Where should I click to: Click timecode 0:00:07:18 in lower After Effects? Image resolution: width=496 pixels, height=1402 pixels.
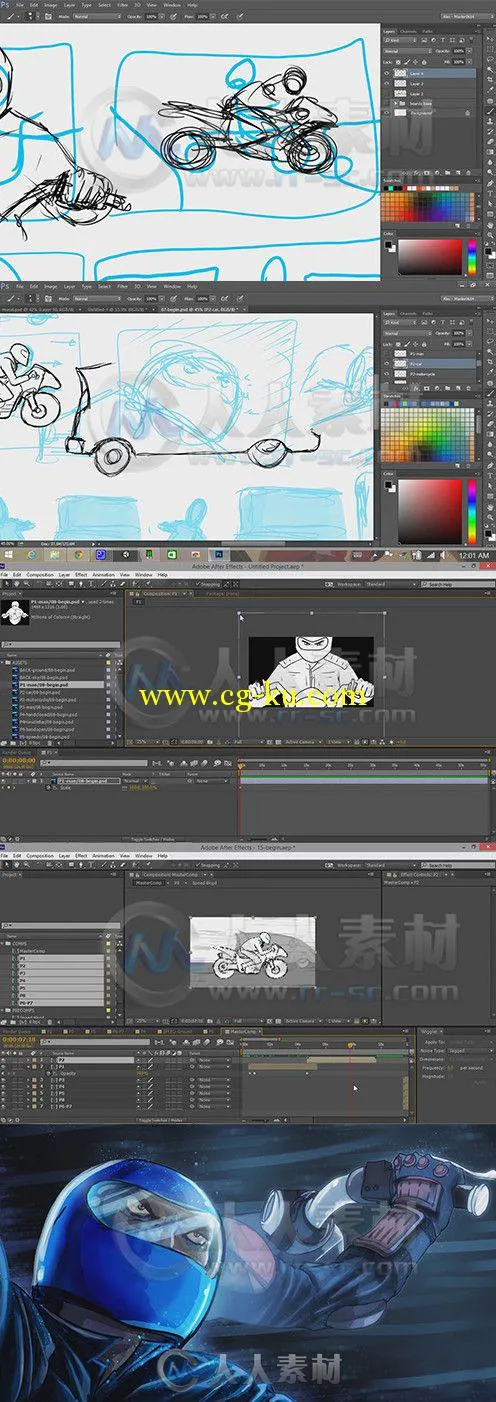[x=17, y=1039]
